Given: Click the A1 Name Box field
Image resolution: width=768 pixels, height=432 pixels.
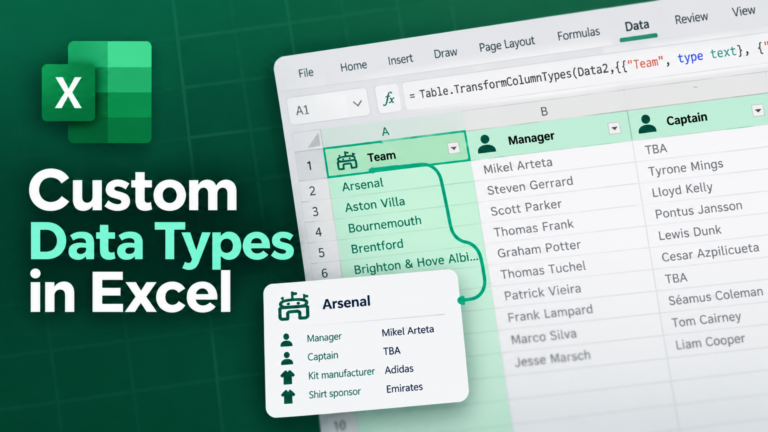Looking at the screenshot, I should [x=328, y=107].
